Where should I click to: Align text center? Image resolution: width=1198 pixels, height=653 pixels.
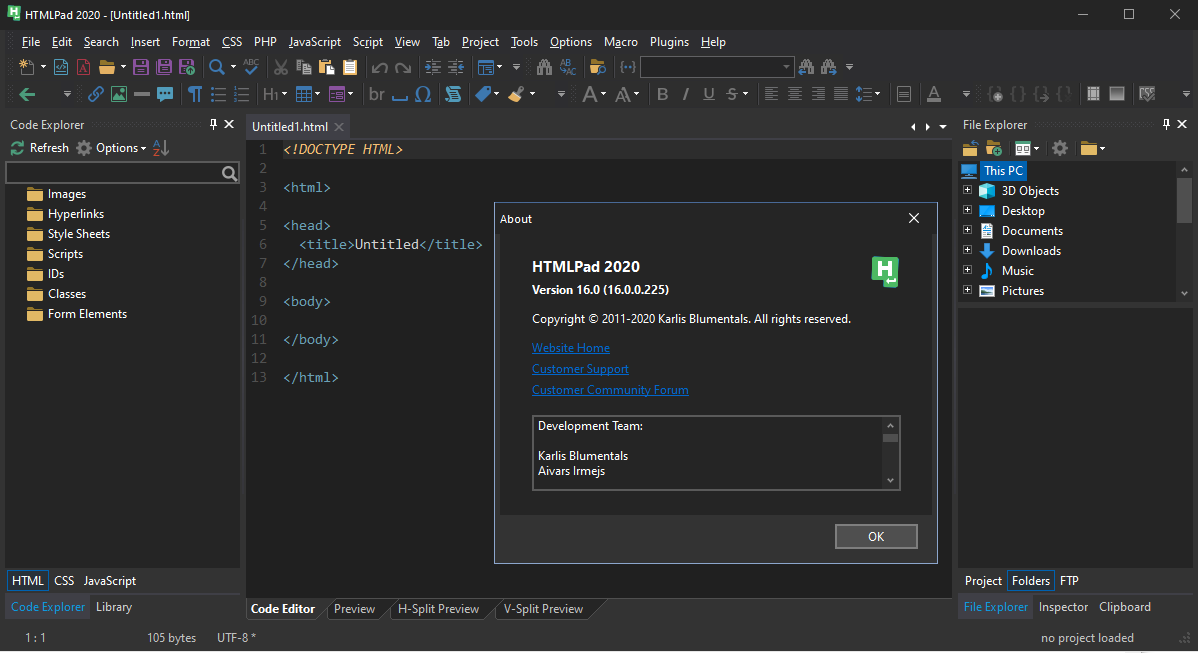[795, 94]
